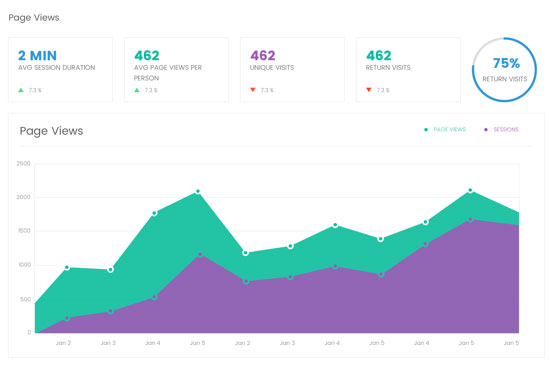Click the red down arrow under Unique Visits
The image size is (550, 365).
pyautogui.click(x=253, y=90)
